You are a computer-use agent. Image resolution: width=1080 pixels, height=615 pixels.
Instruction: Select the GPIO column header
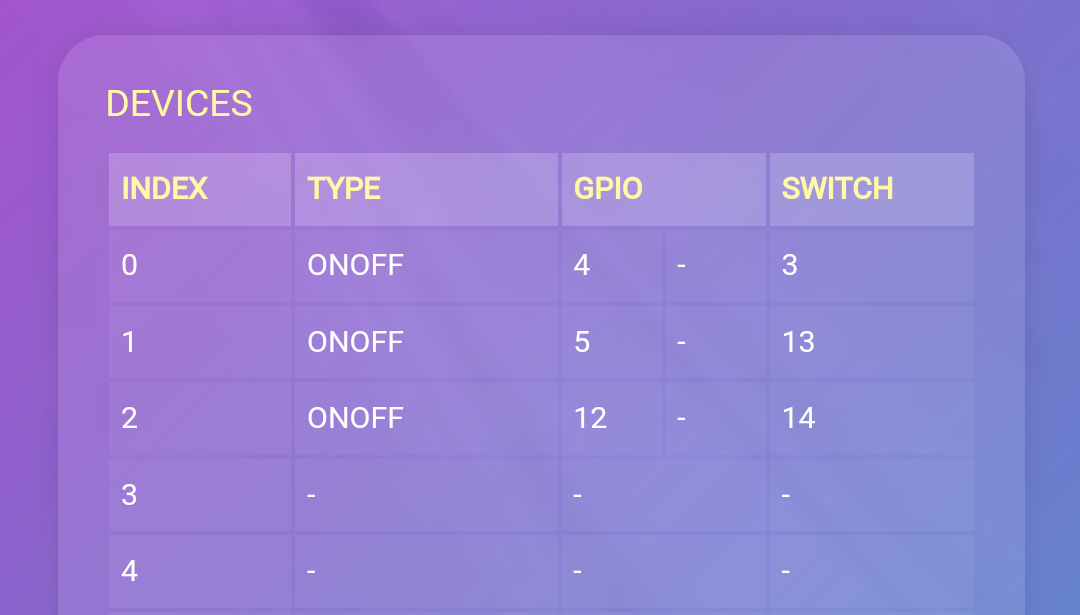(x=608, y=189)
